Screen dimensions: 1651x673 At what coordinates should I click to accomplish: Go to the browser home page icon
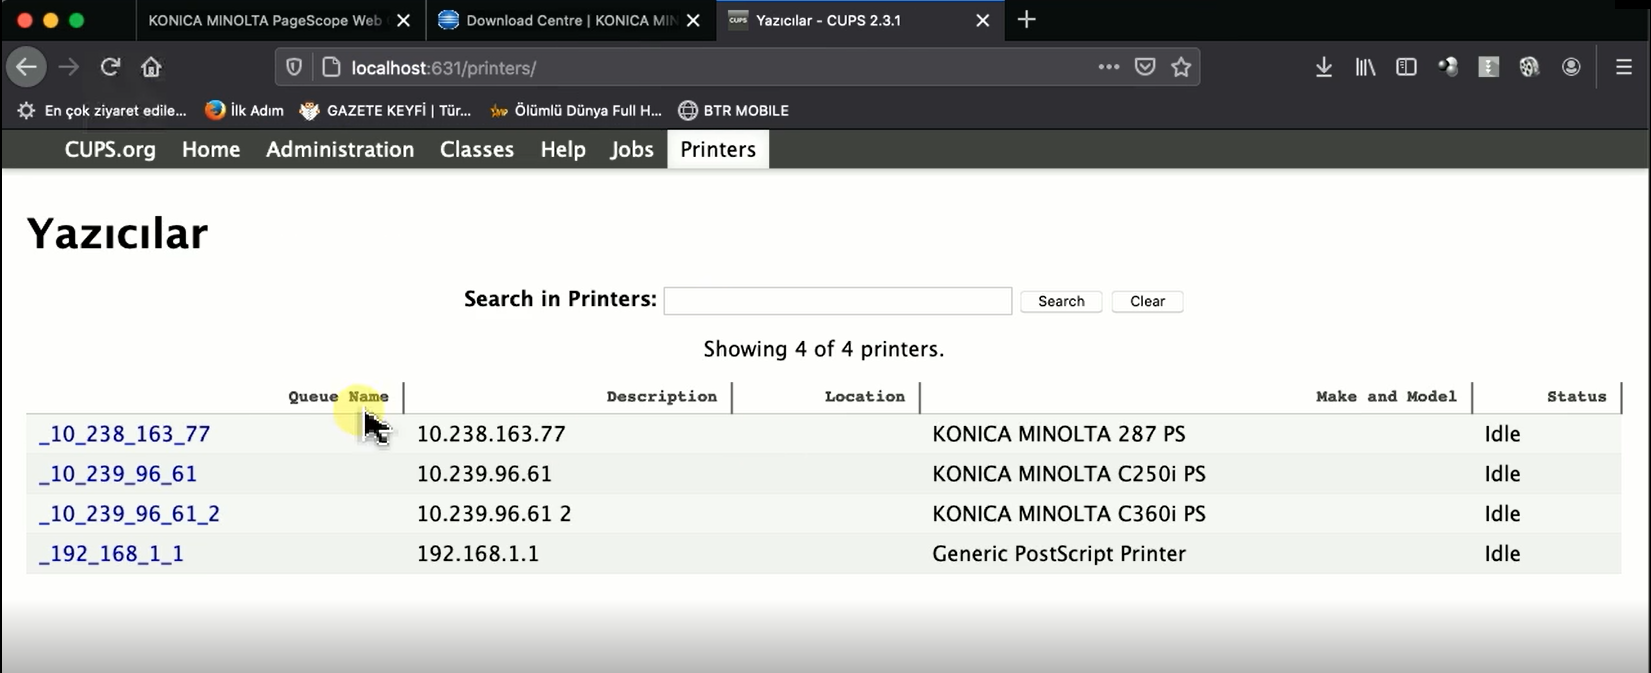point(151,67)
